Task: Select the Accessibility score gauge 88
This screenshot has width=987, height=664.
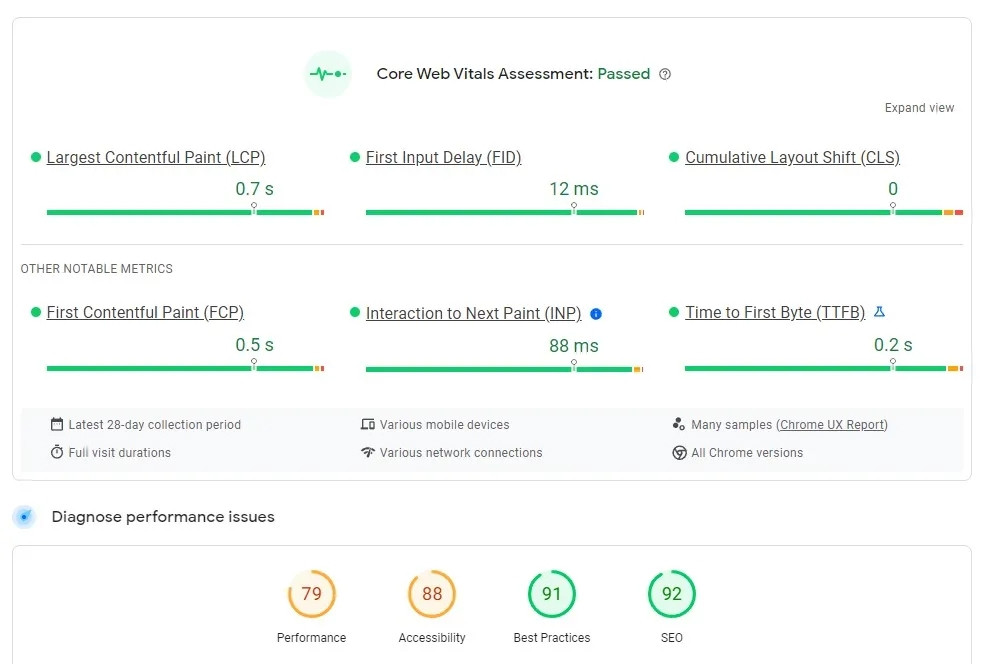Action: coord(432,595)
